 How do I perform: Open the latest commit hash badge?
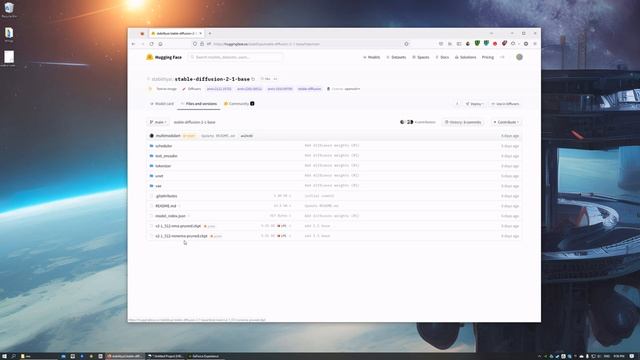point(247,136)
